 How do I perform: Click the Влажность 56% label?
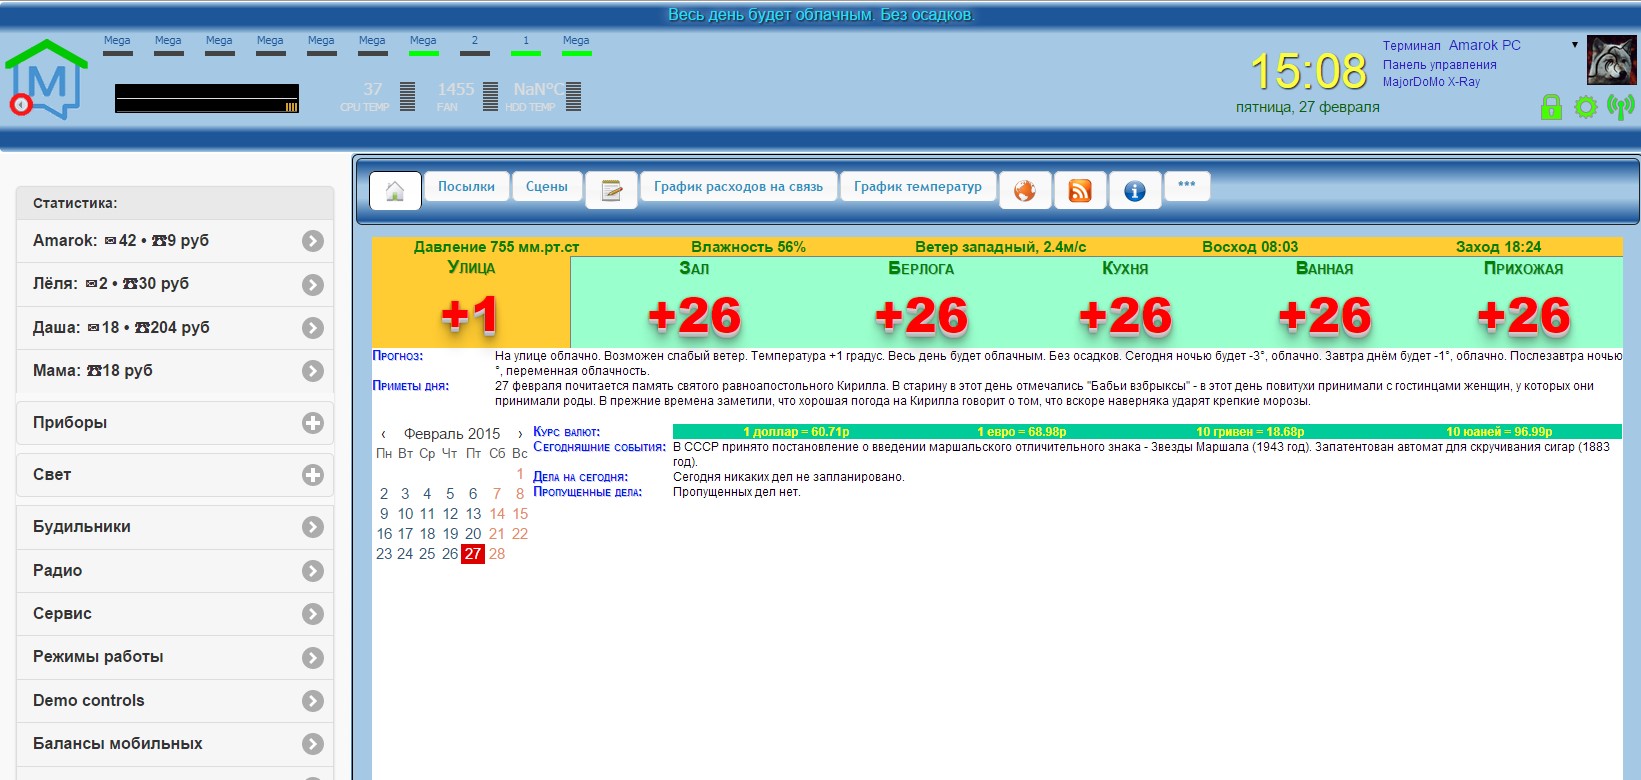pos(748,247)
